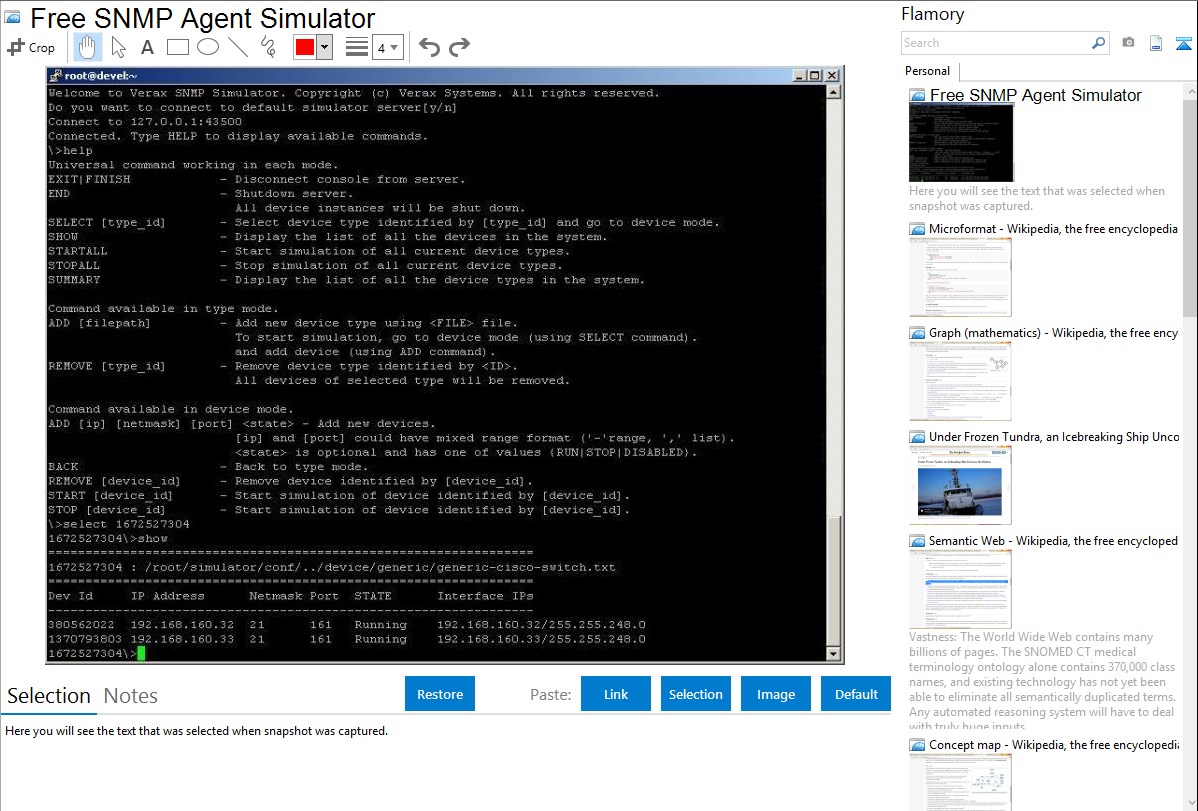Open the Selection tab

pyautogui.click(x=49, y=696)
